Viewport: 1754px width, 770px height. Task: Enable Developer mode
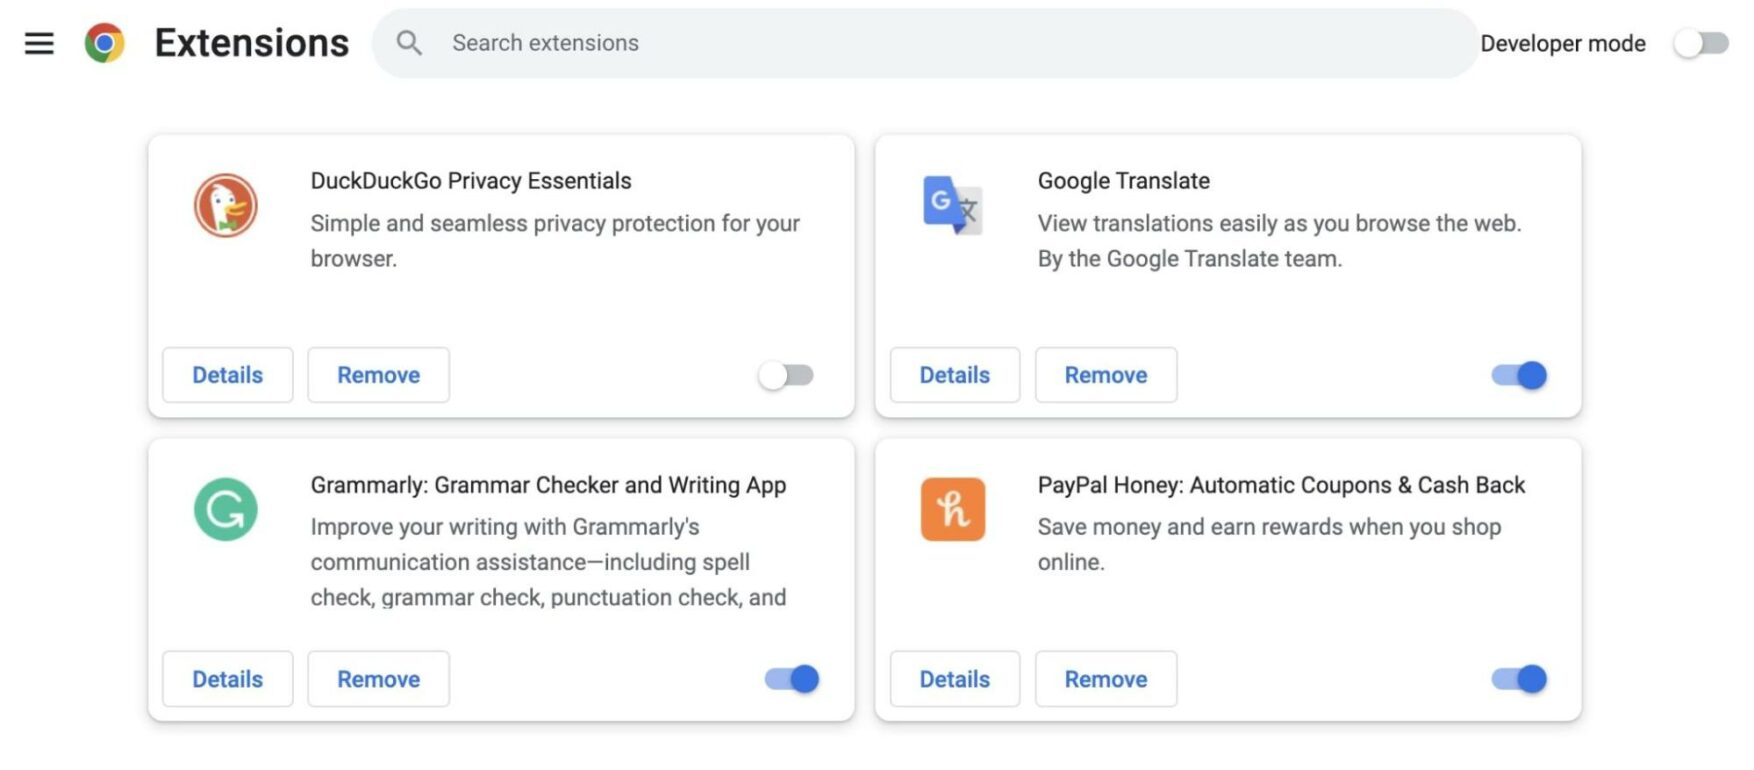(1699, 43)
